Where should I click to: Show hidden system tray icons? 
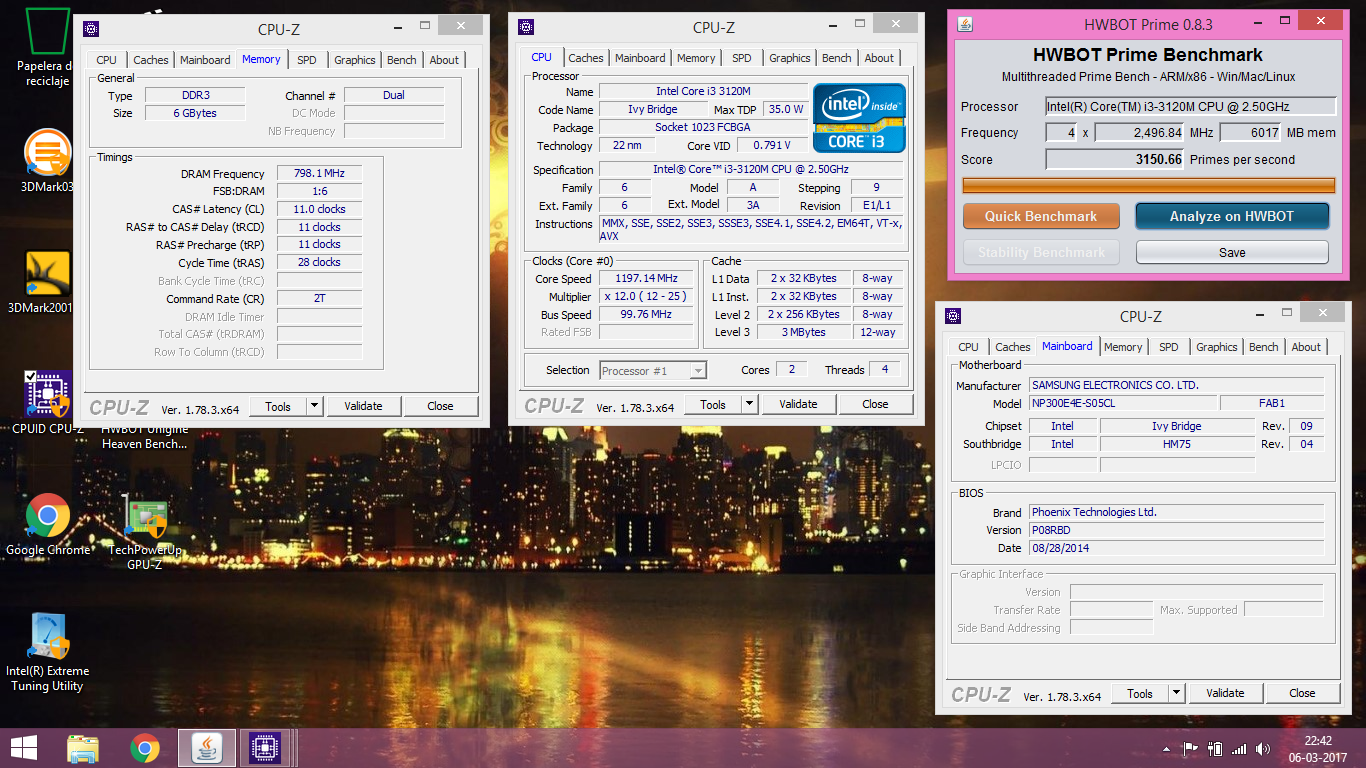(x=1166, y=749)
